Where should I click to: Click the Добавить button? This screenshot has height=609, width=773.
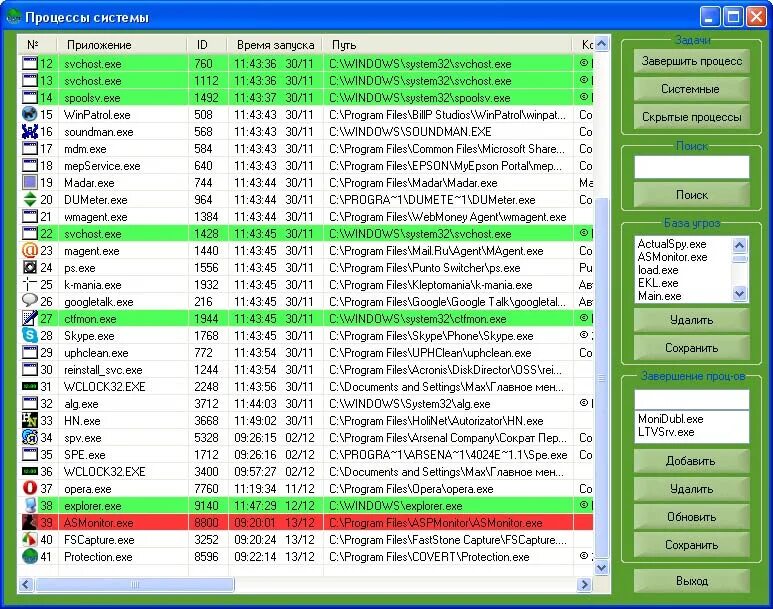(692, 461)
